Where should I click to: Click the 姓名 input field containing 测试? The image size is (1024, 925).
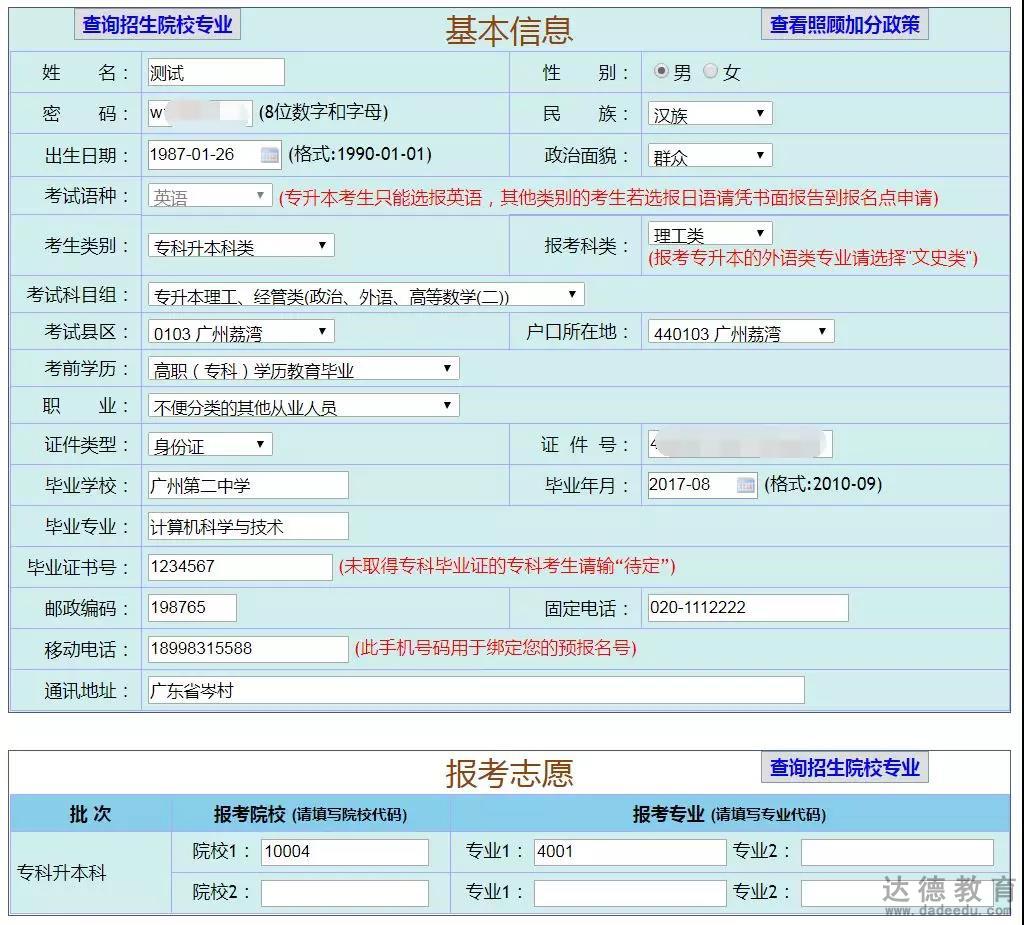coord(216,72)
